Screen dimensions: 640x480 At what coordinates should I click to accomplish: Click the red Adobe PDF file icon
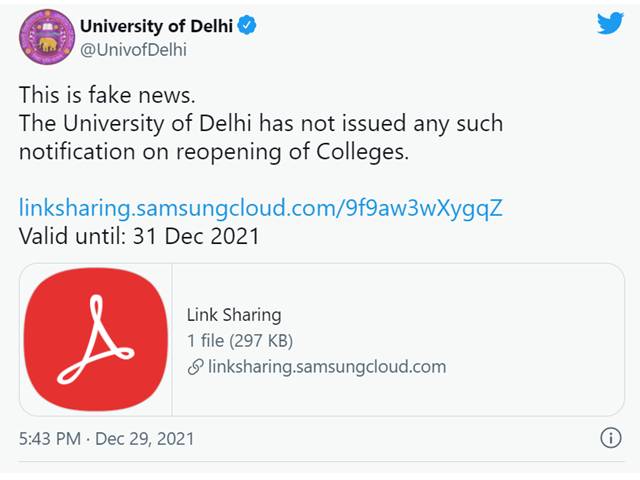click(96, 340)
